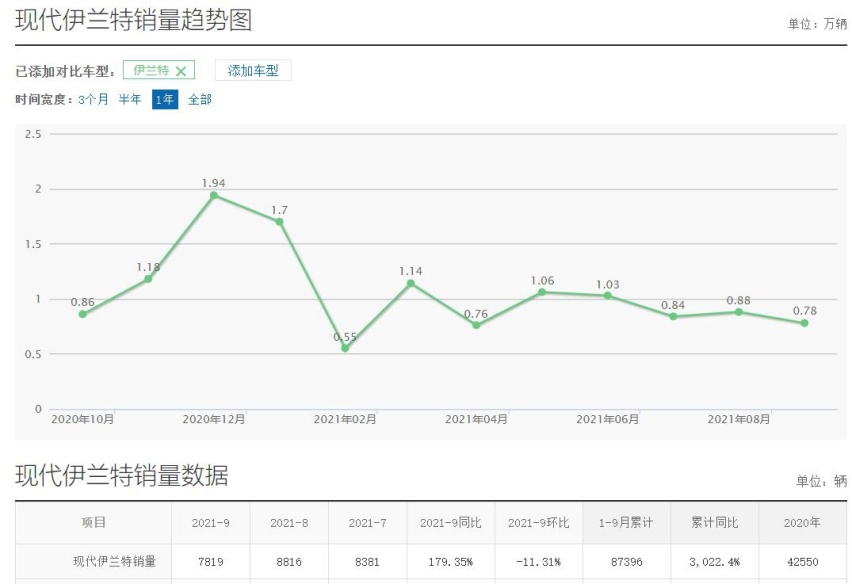Select the 全部 time range

coord(199,99)
